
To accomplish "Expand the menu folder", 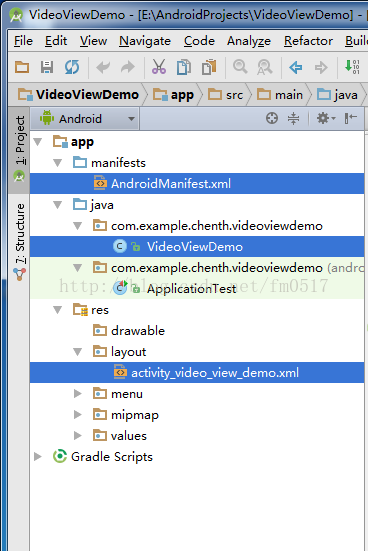I will [78, 394].
